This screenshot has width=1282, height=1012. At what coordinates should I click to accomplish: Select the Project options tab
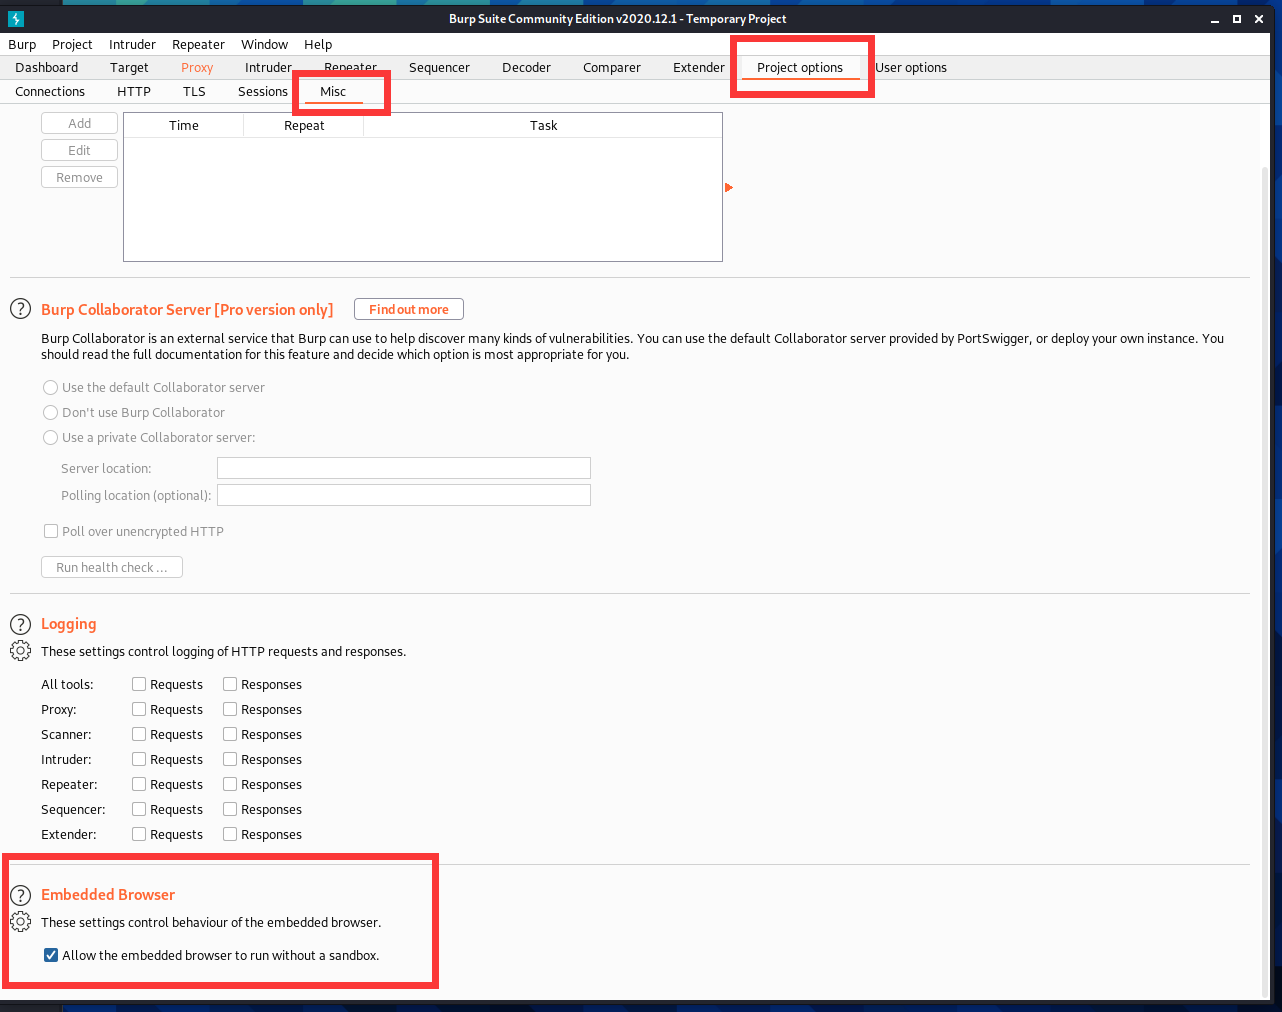(800, 68)
